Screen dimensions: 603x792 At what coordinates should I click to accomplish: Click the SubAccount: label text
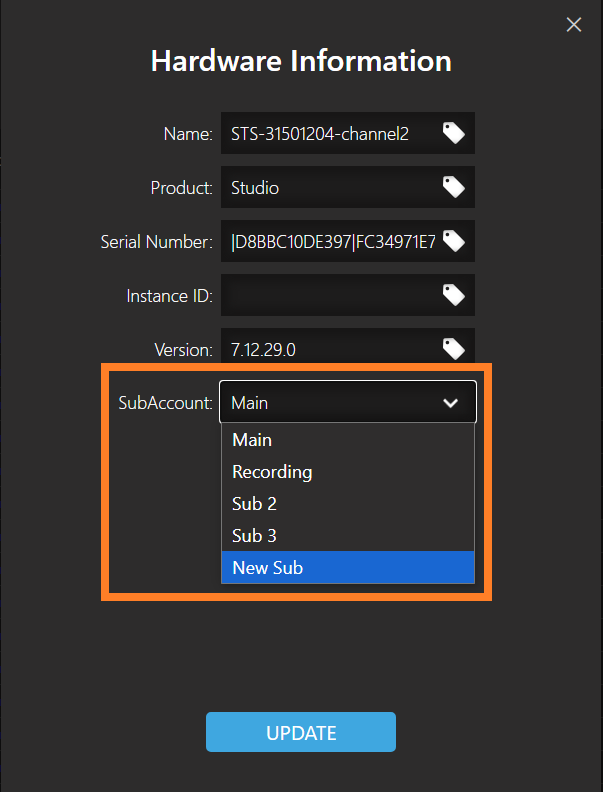(x=165, y=403)
